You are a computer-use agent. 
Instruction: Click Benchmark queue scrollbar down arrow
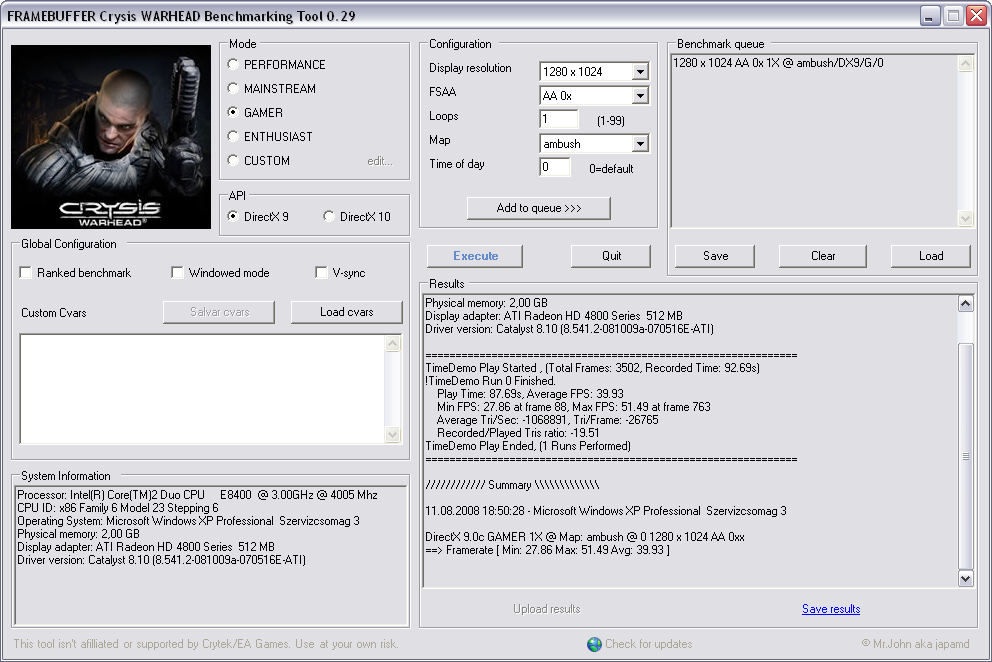[x=965, y=218]
